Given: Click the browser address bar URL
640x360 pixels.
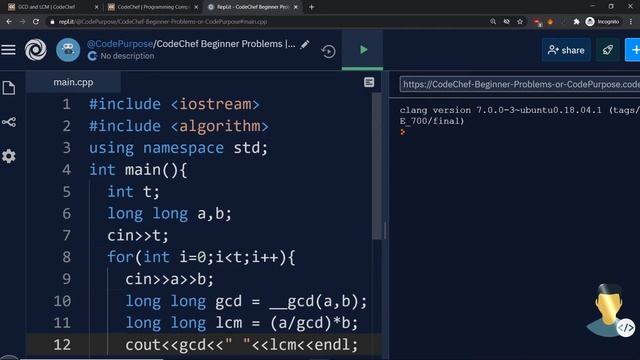Looking at the screenshot, I should pos(163,22).
